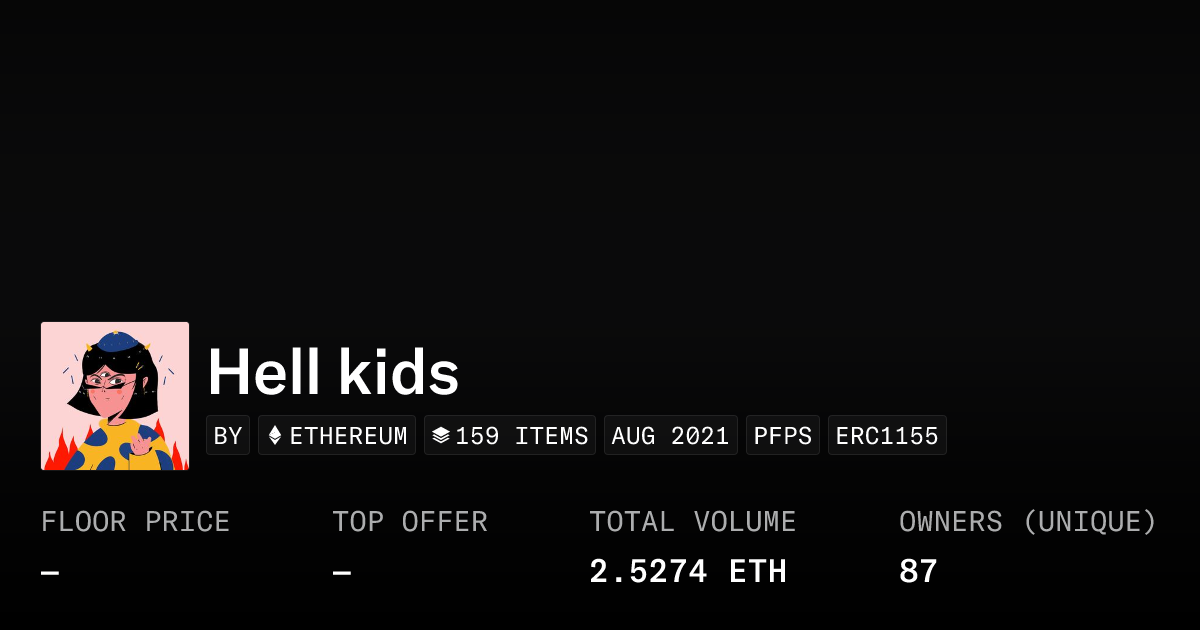Click the AUG 2021 date badge

pyautogui.click(x=670, y=436)
